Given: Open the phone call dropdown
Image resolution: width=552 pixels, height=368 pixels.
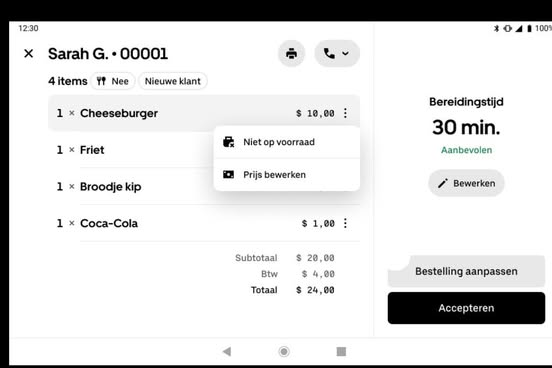Looking at the screenshot, I should click(x=337, y=54).
